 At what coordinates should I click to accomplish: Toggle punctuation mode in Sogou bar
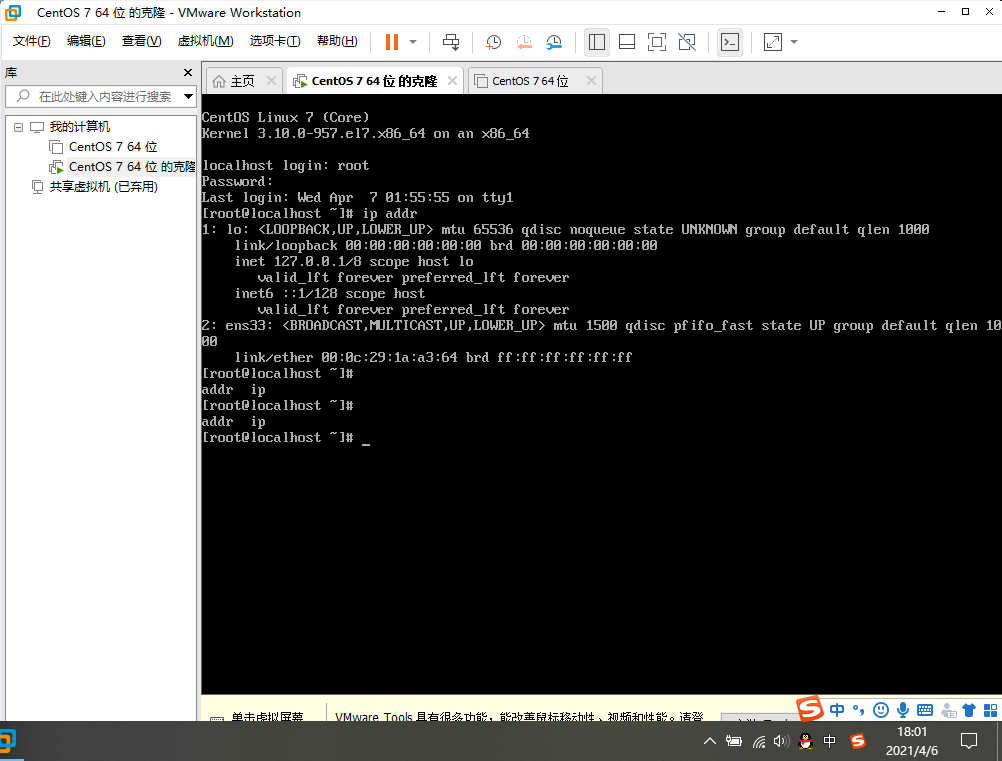[858, 710]
